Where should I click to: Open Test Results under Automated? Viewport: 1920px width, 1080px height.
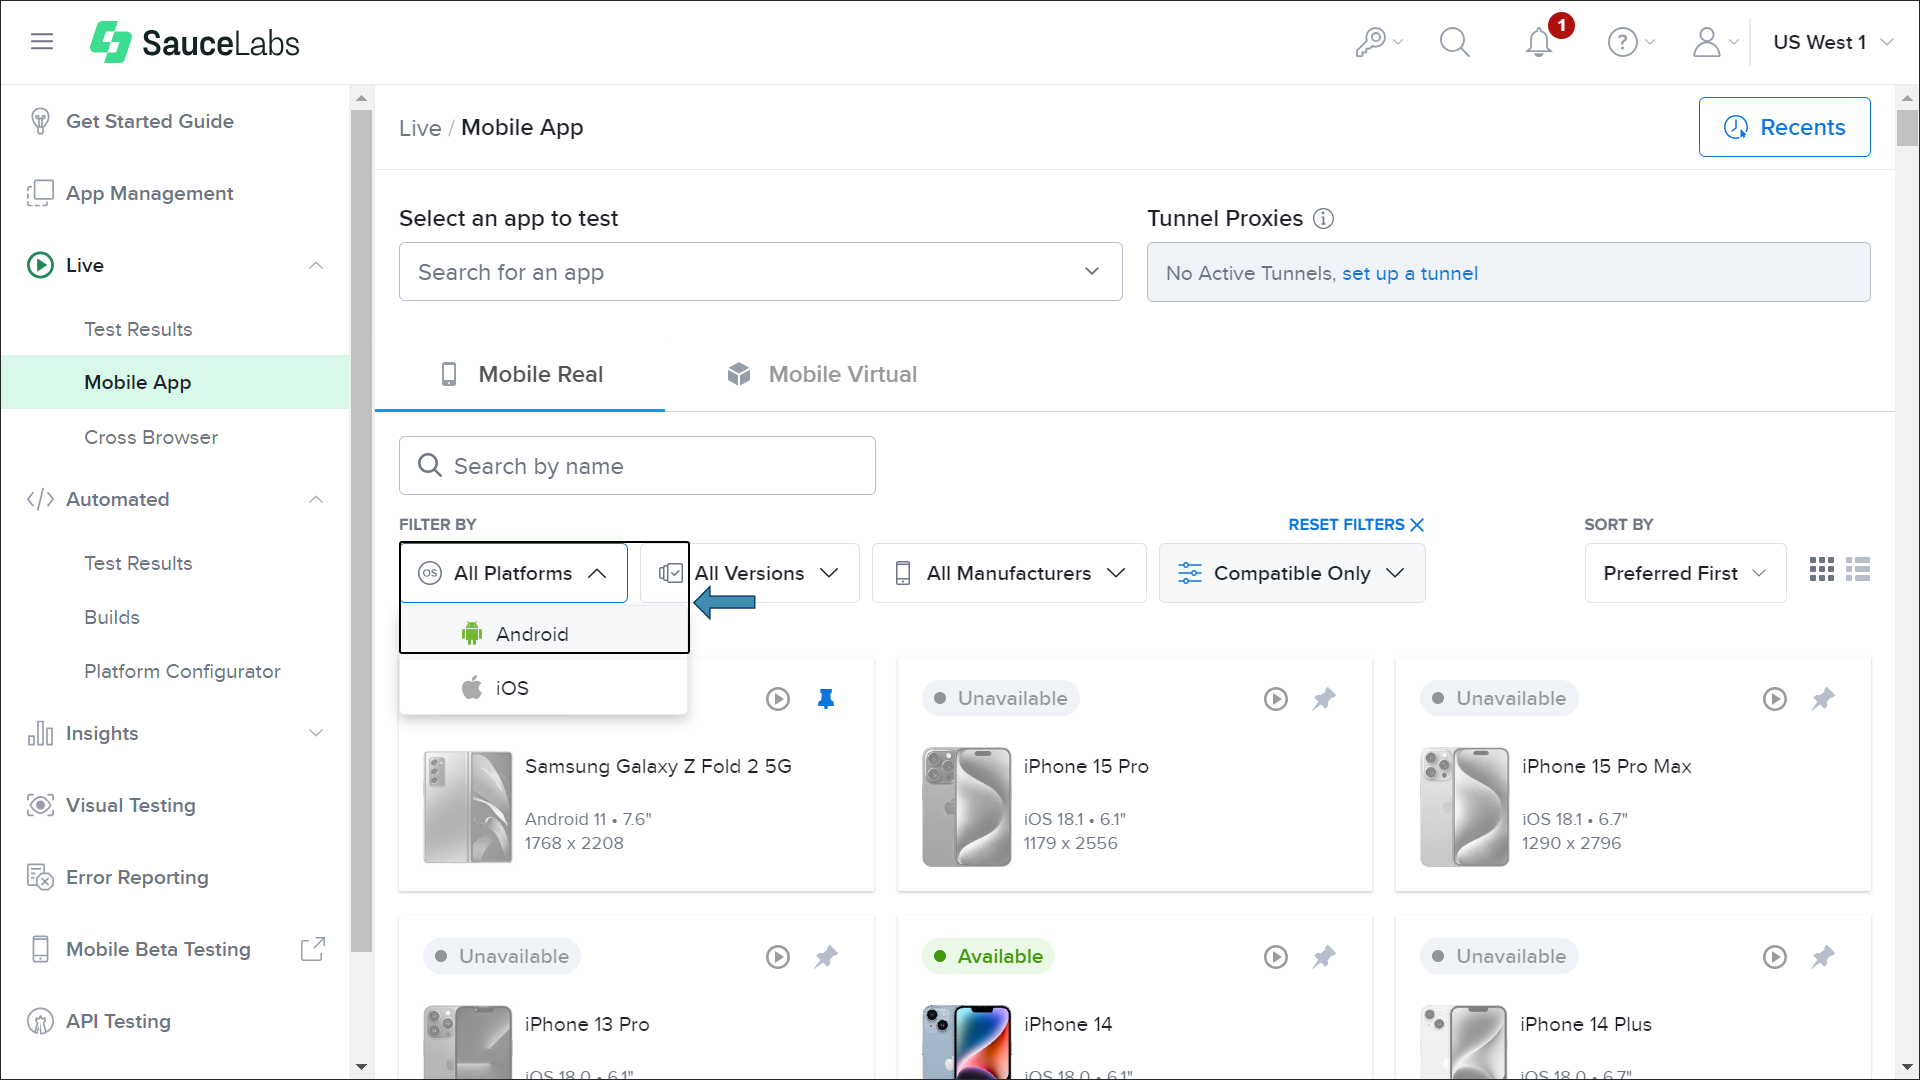pyautogui.click(x=138, y=563)
